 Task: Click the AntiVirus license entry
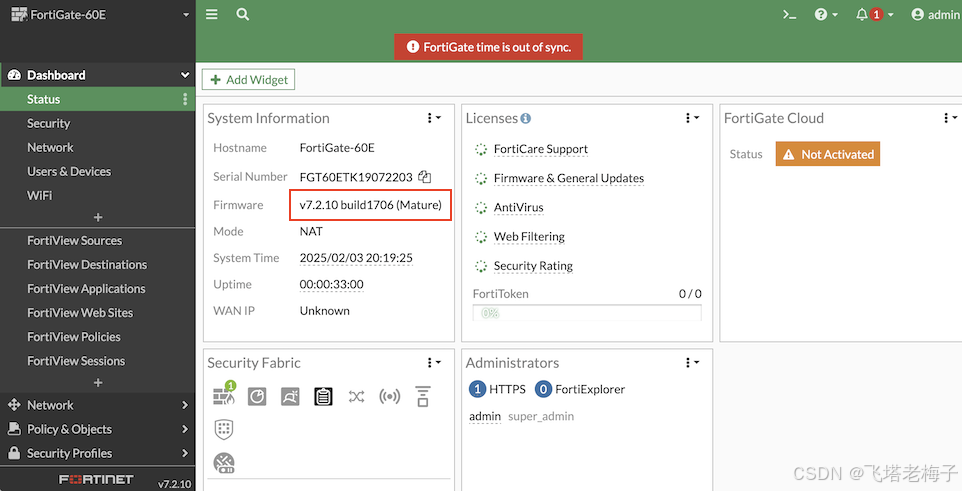tap(518, 207)
